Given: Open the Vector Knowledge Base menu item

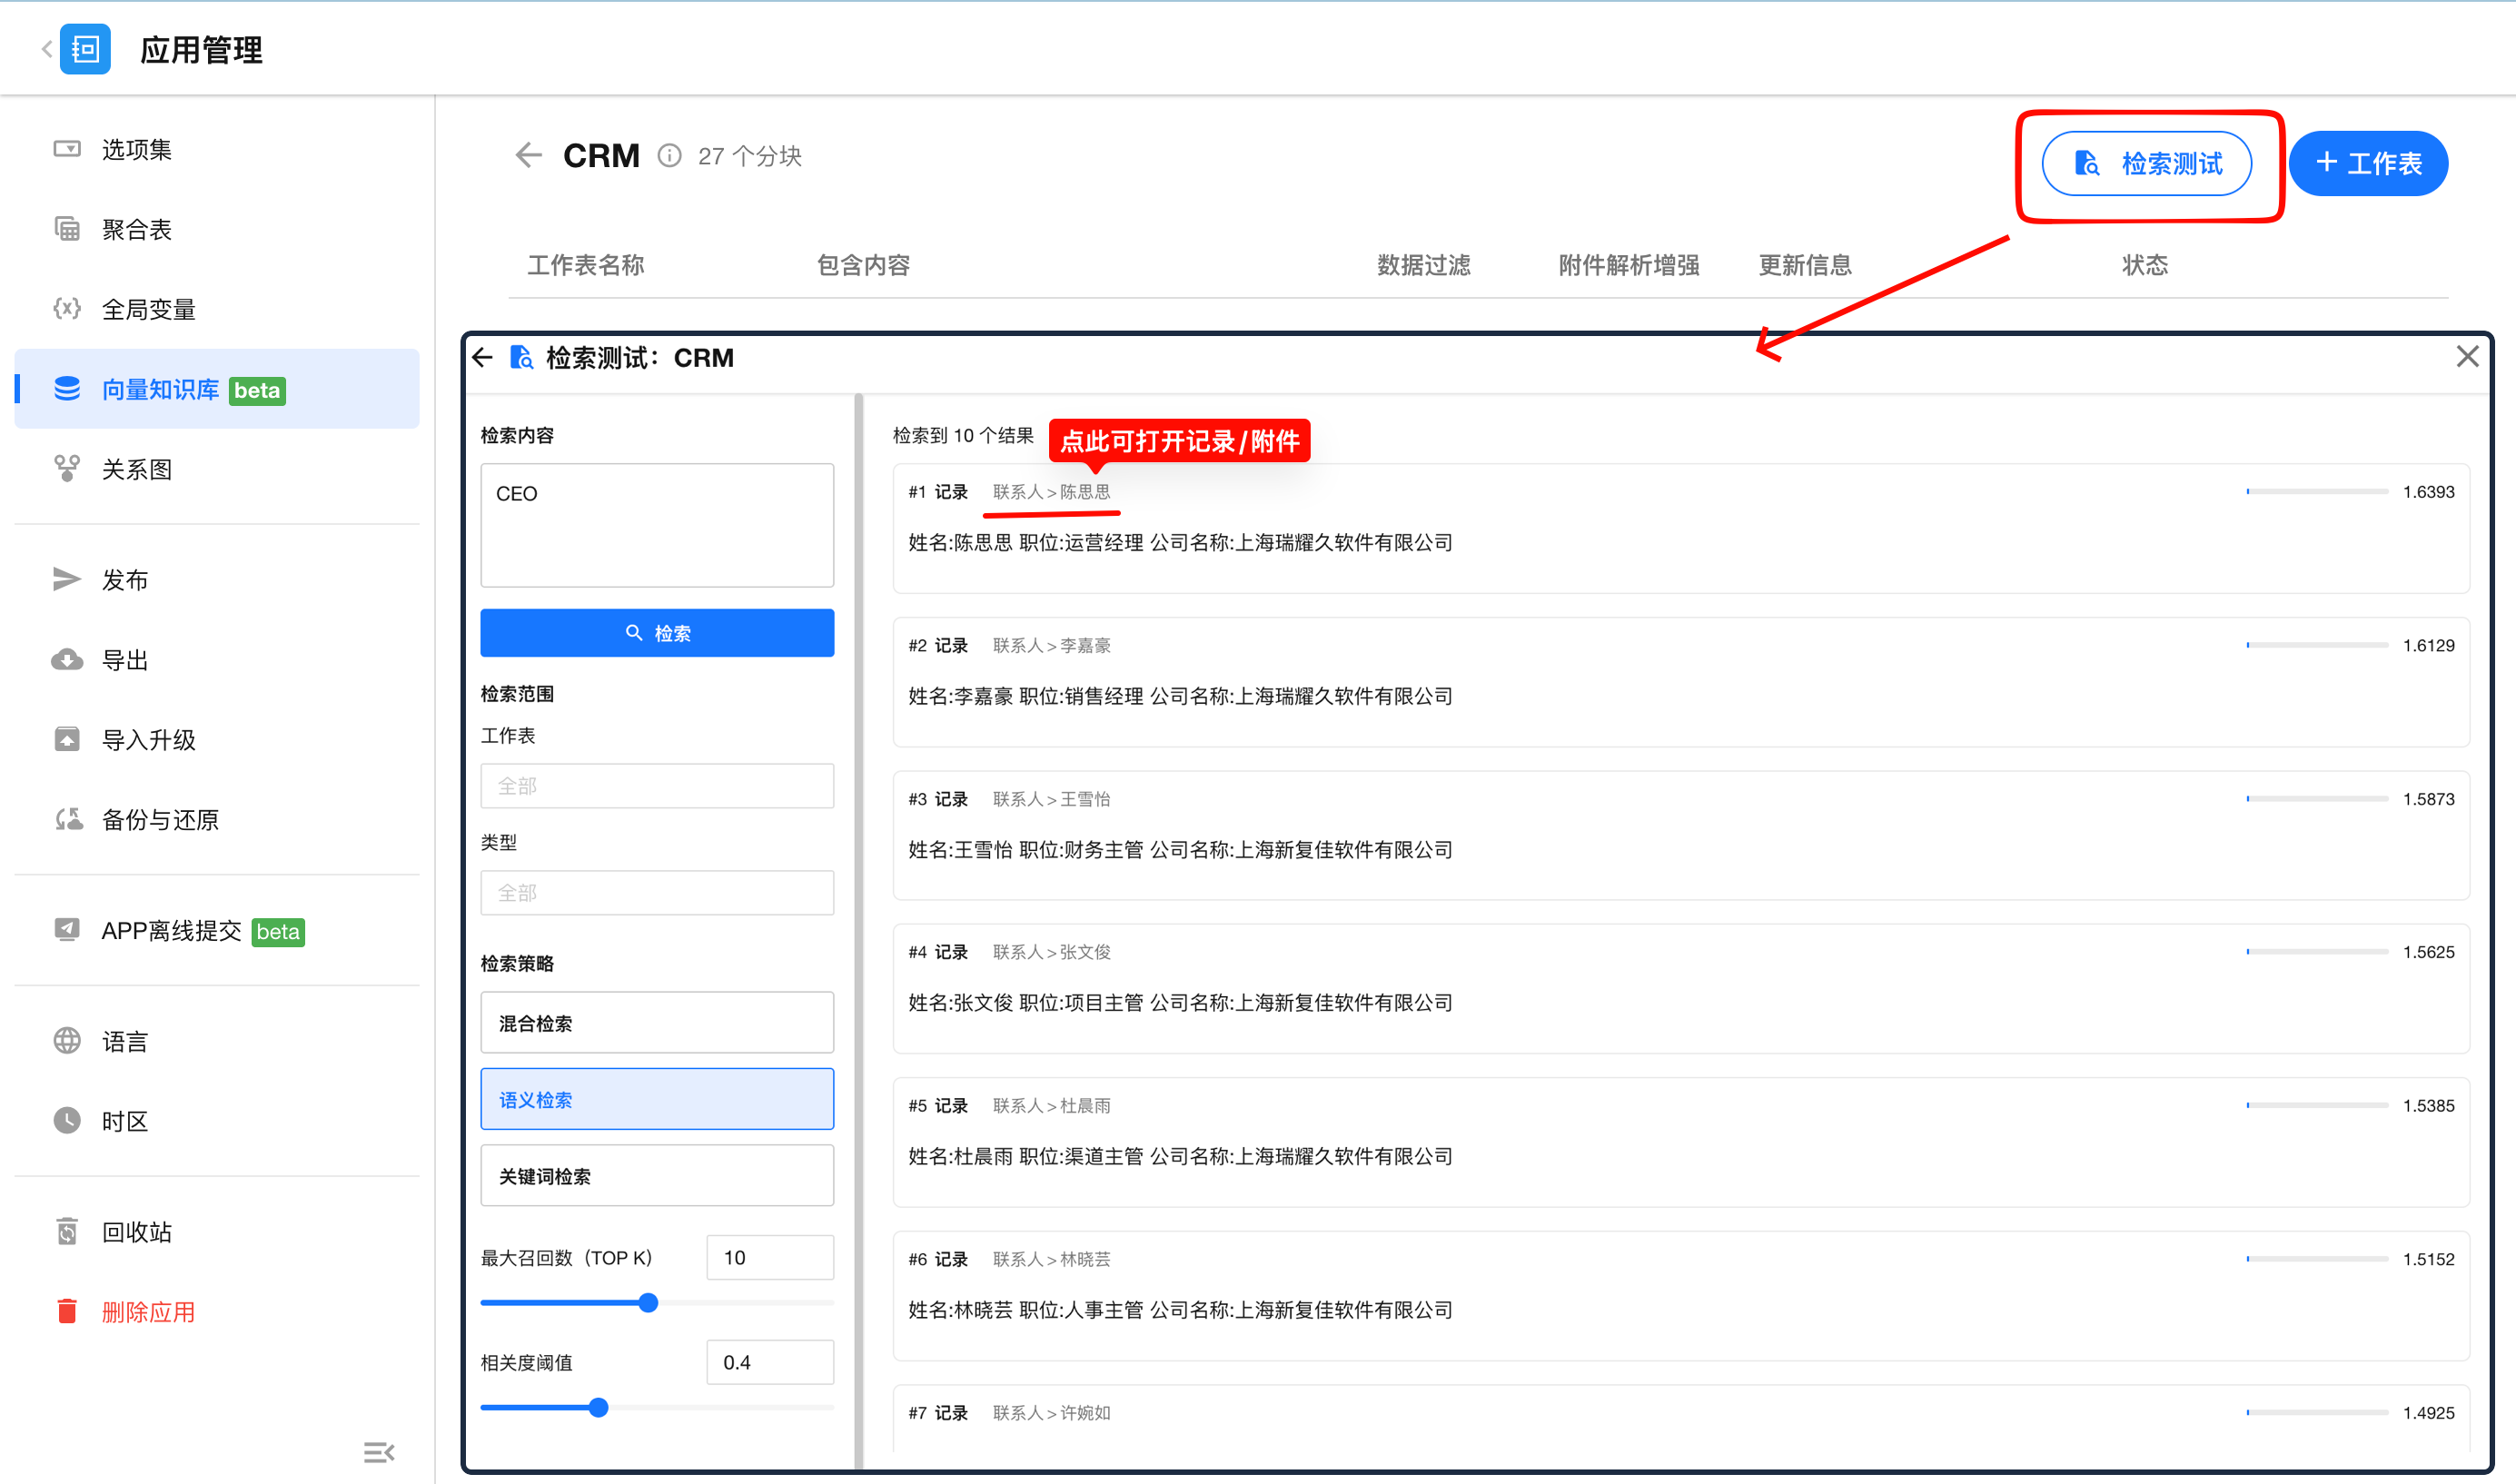Looking at the screenshot, I should [x=160, y=389].
